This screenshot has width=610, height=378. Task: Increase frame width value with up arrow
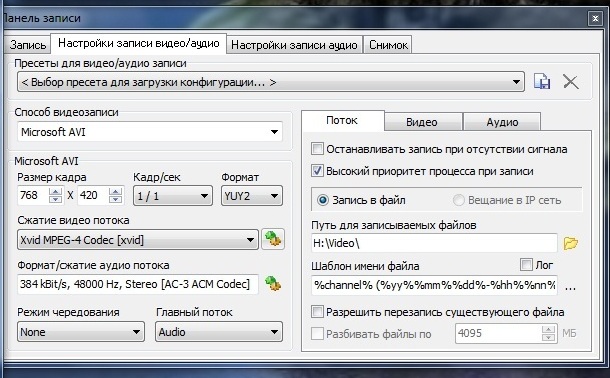55,191
